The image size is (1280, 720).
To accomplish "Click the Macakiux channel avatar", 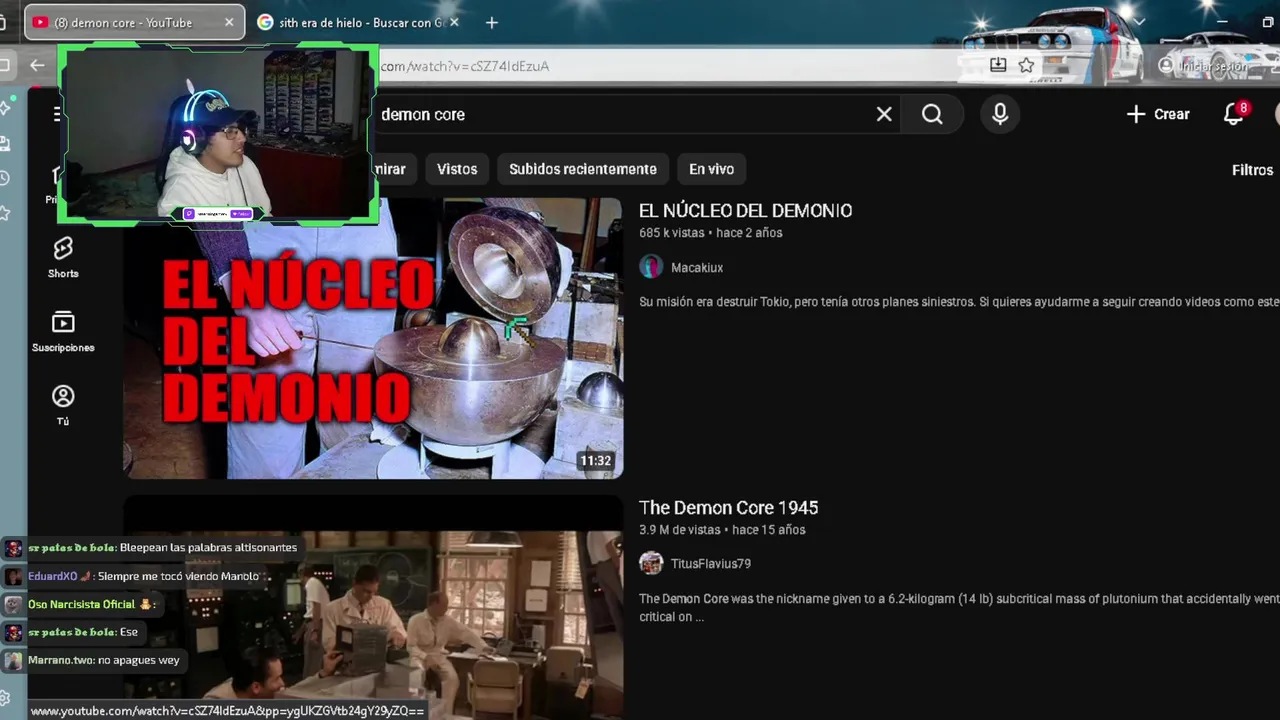I will coord(651,267).
